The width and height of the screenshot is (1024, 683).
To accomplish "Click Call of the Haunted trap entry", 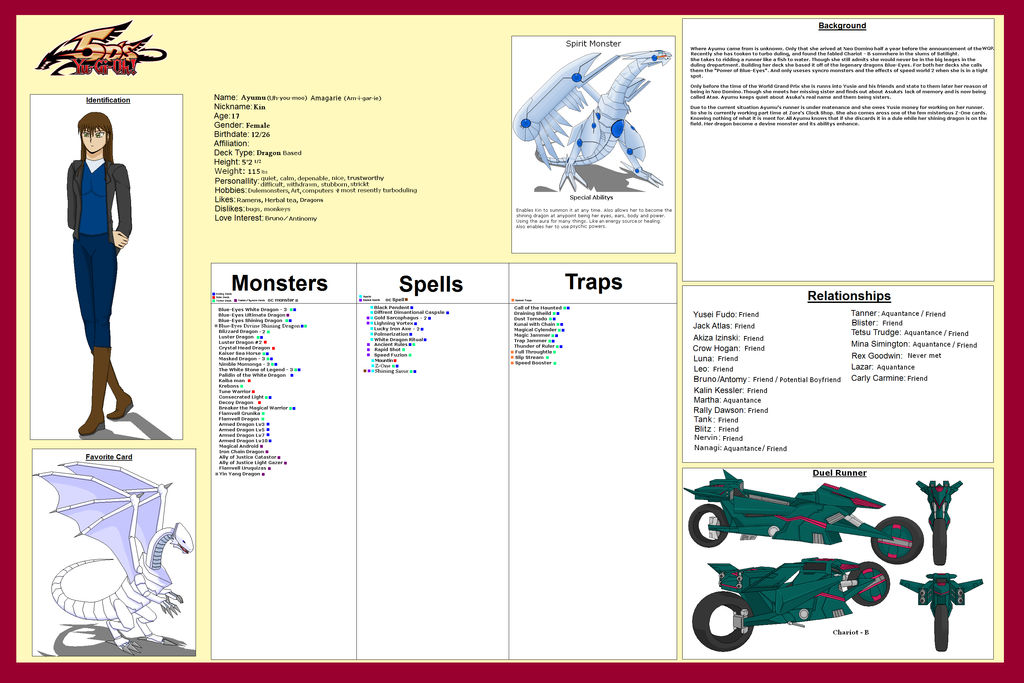I will [541, 308].
